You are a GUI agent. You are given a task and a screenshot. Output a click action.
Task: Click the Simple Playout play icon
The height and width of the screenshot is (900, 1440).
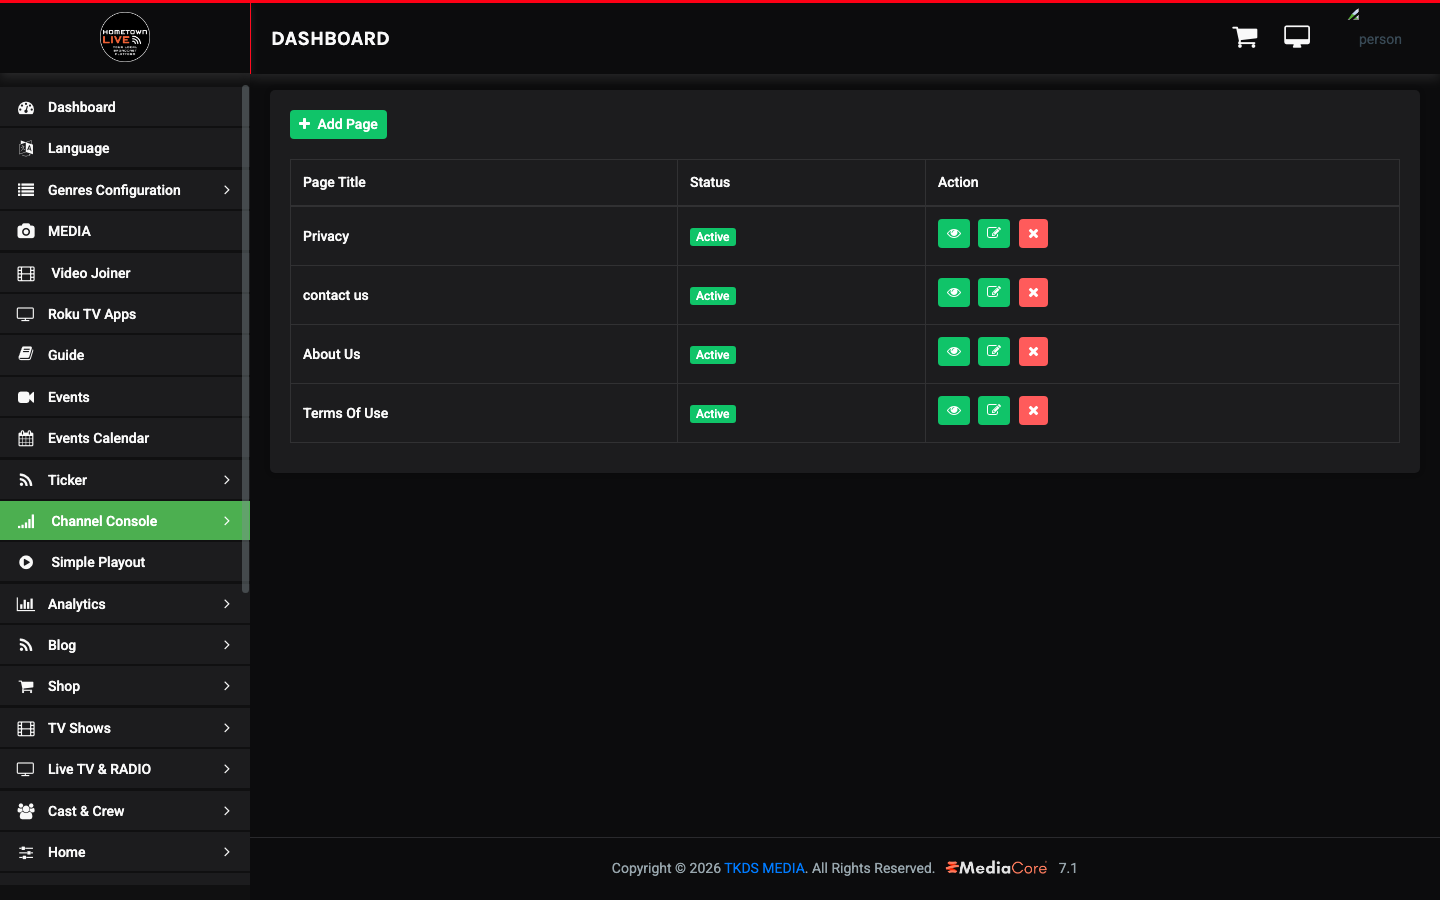[26, 562]
